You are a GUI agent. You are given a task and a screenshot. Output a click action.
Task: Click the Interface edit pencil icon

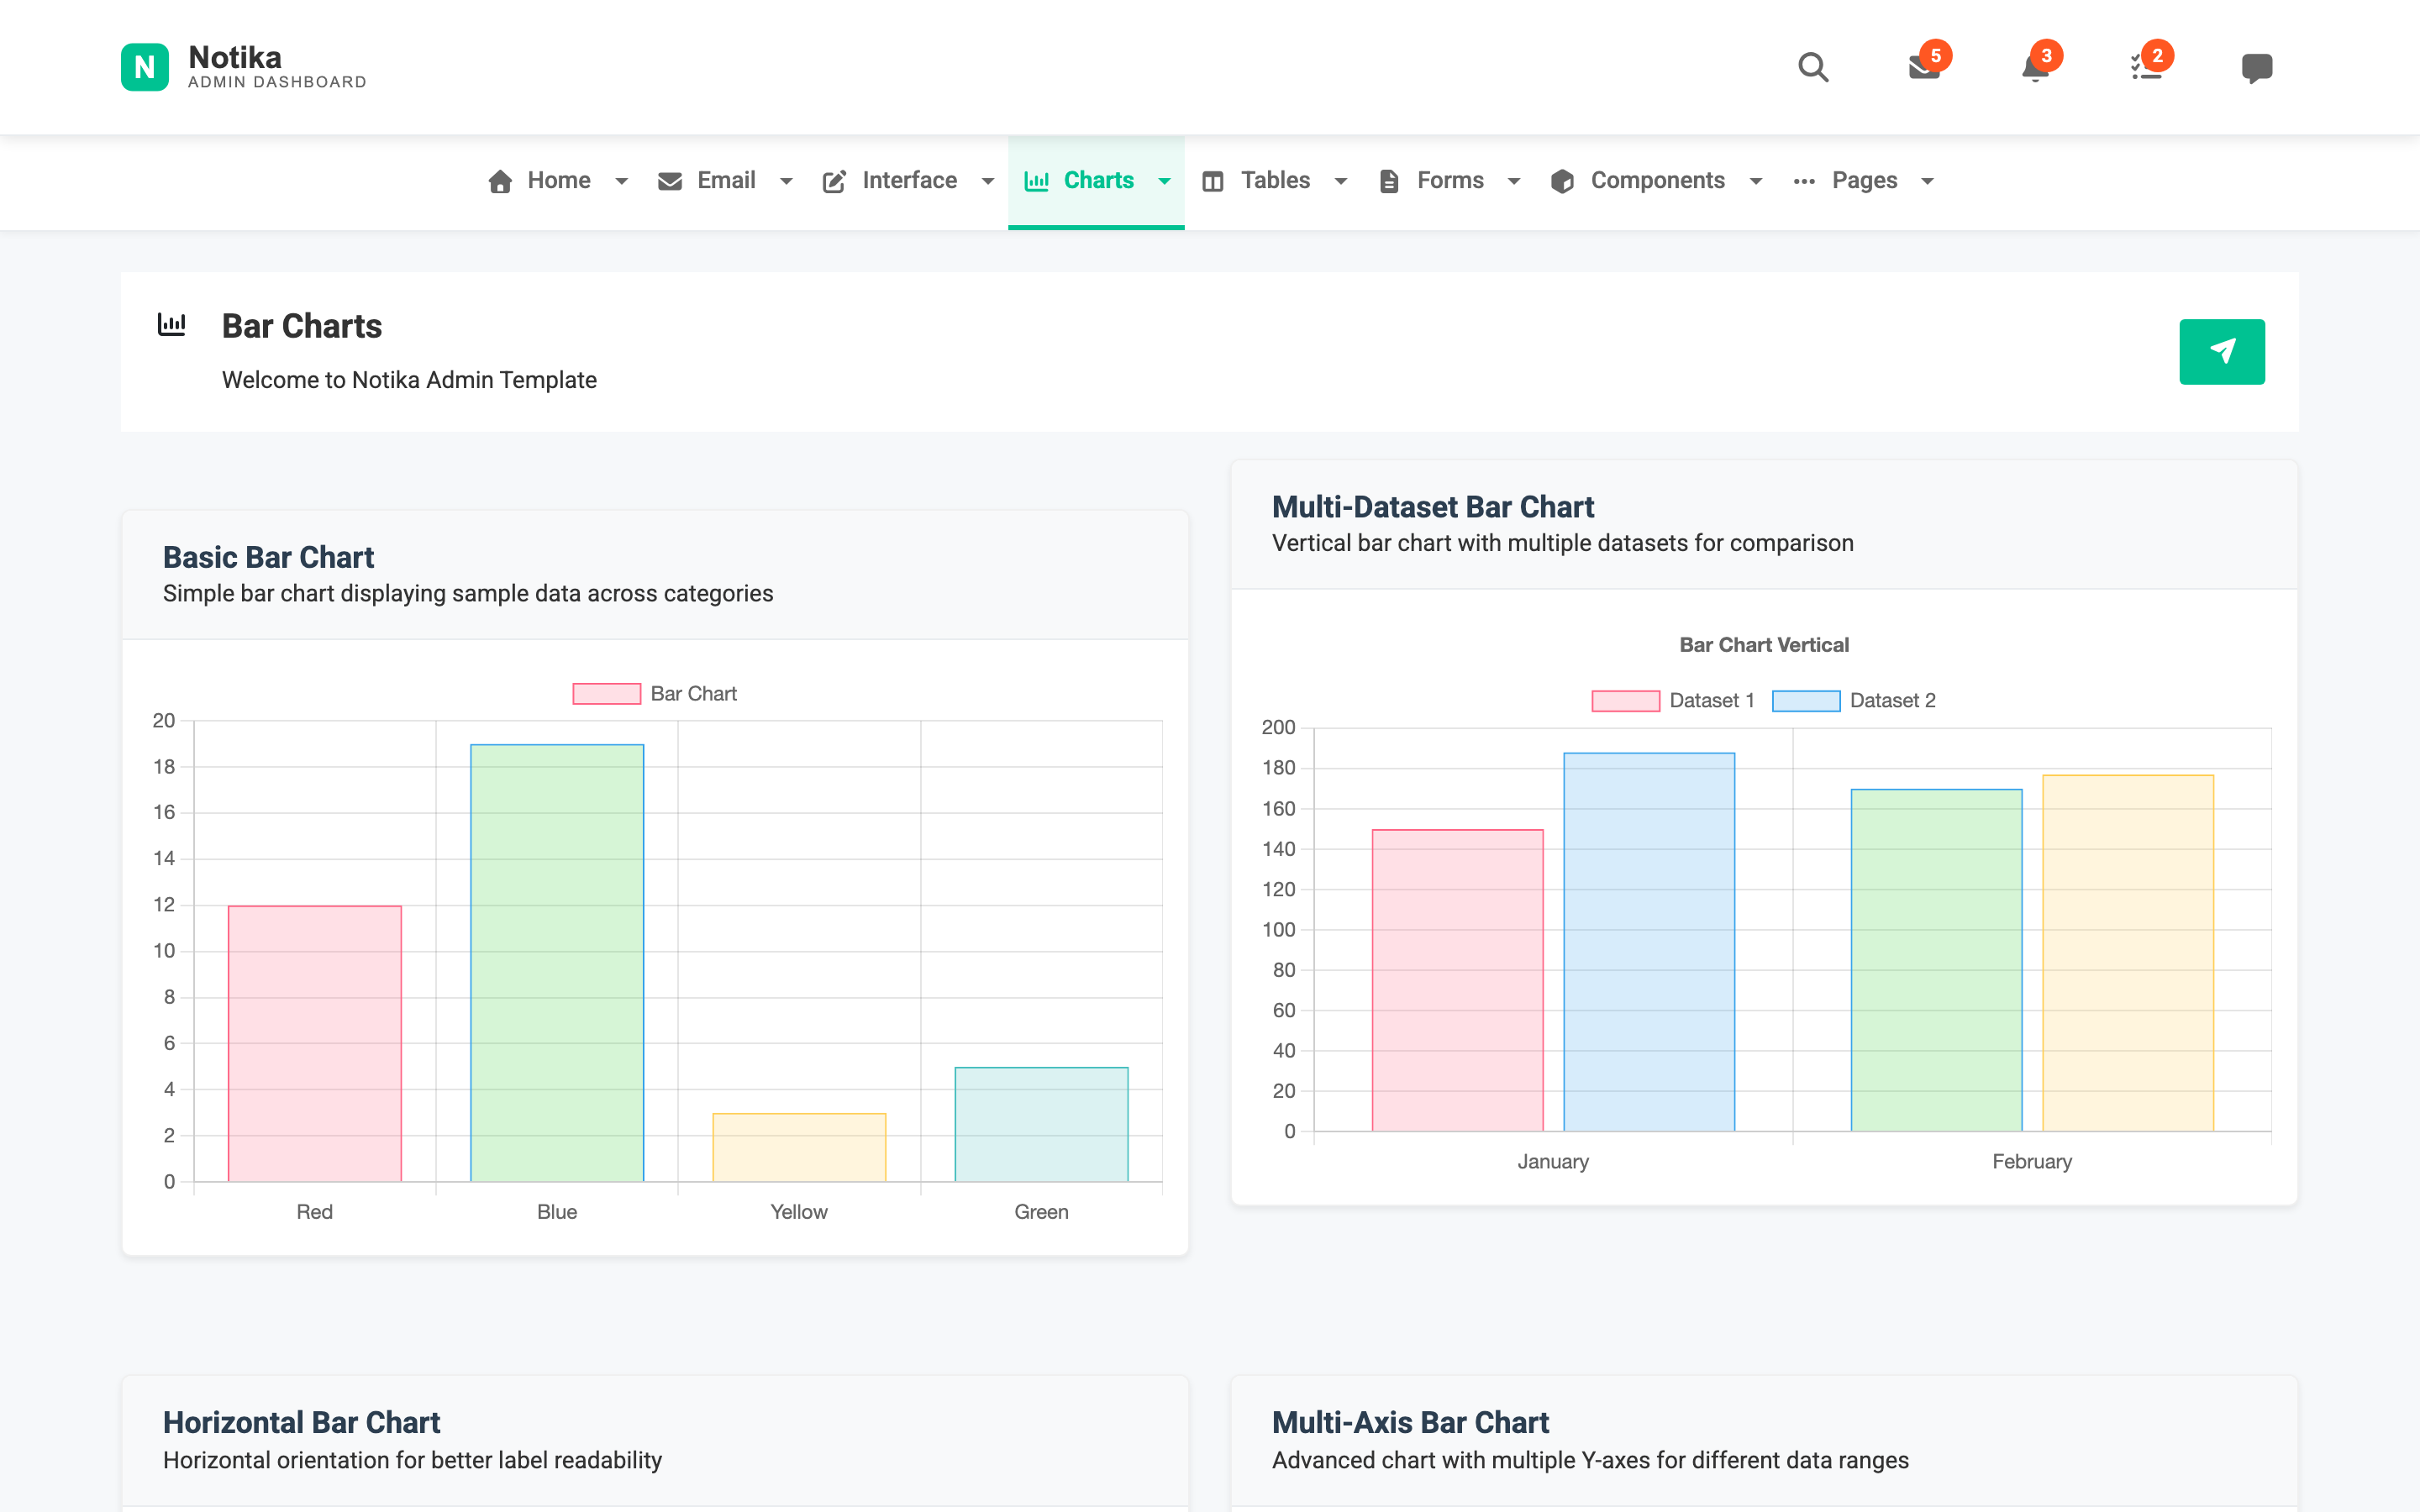[834, 181]
